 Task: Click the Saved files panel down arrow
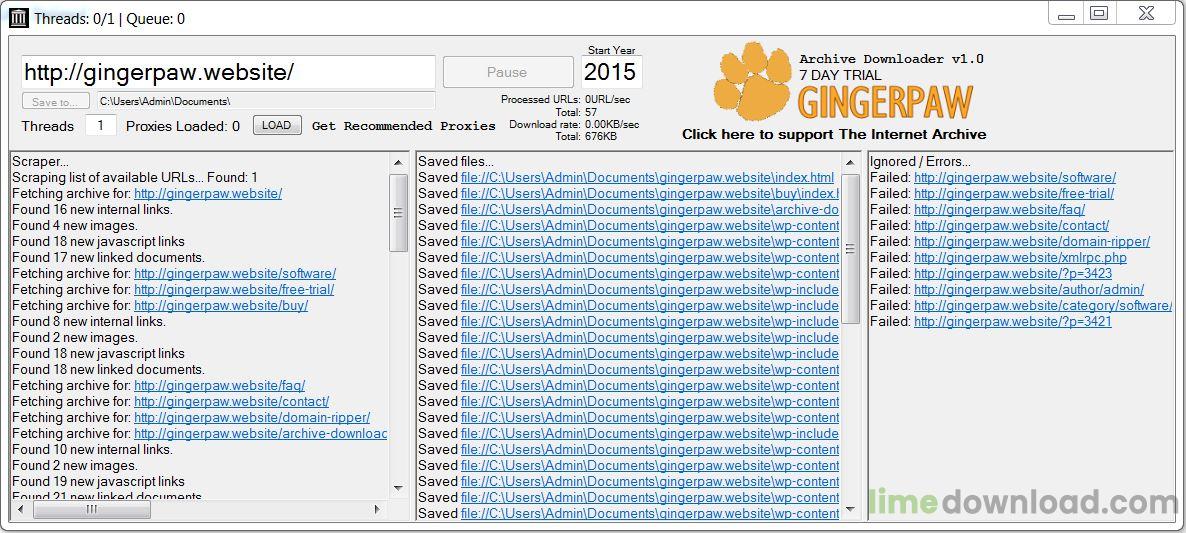(x=851, y=510)
